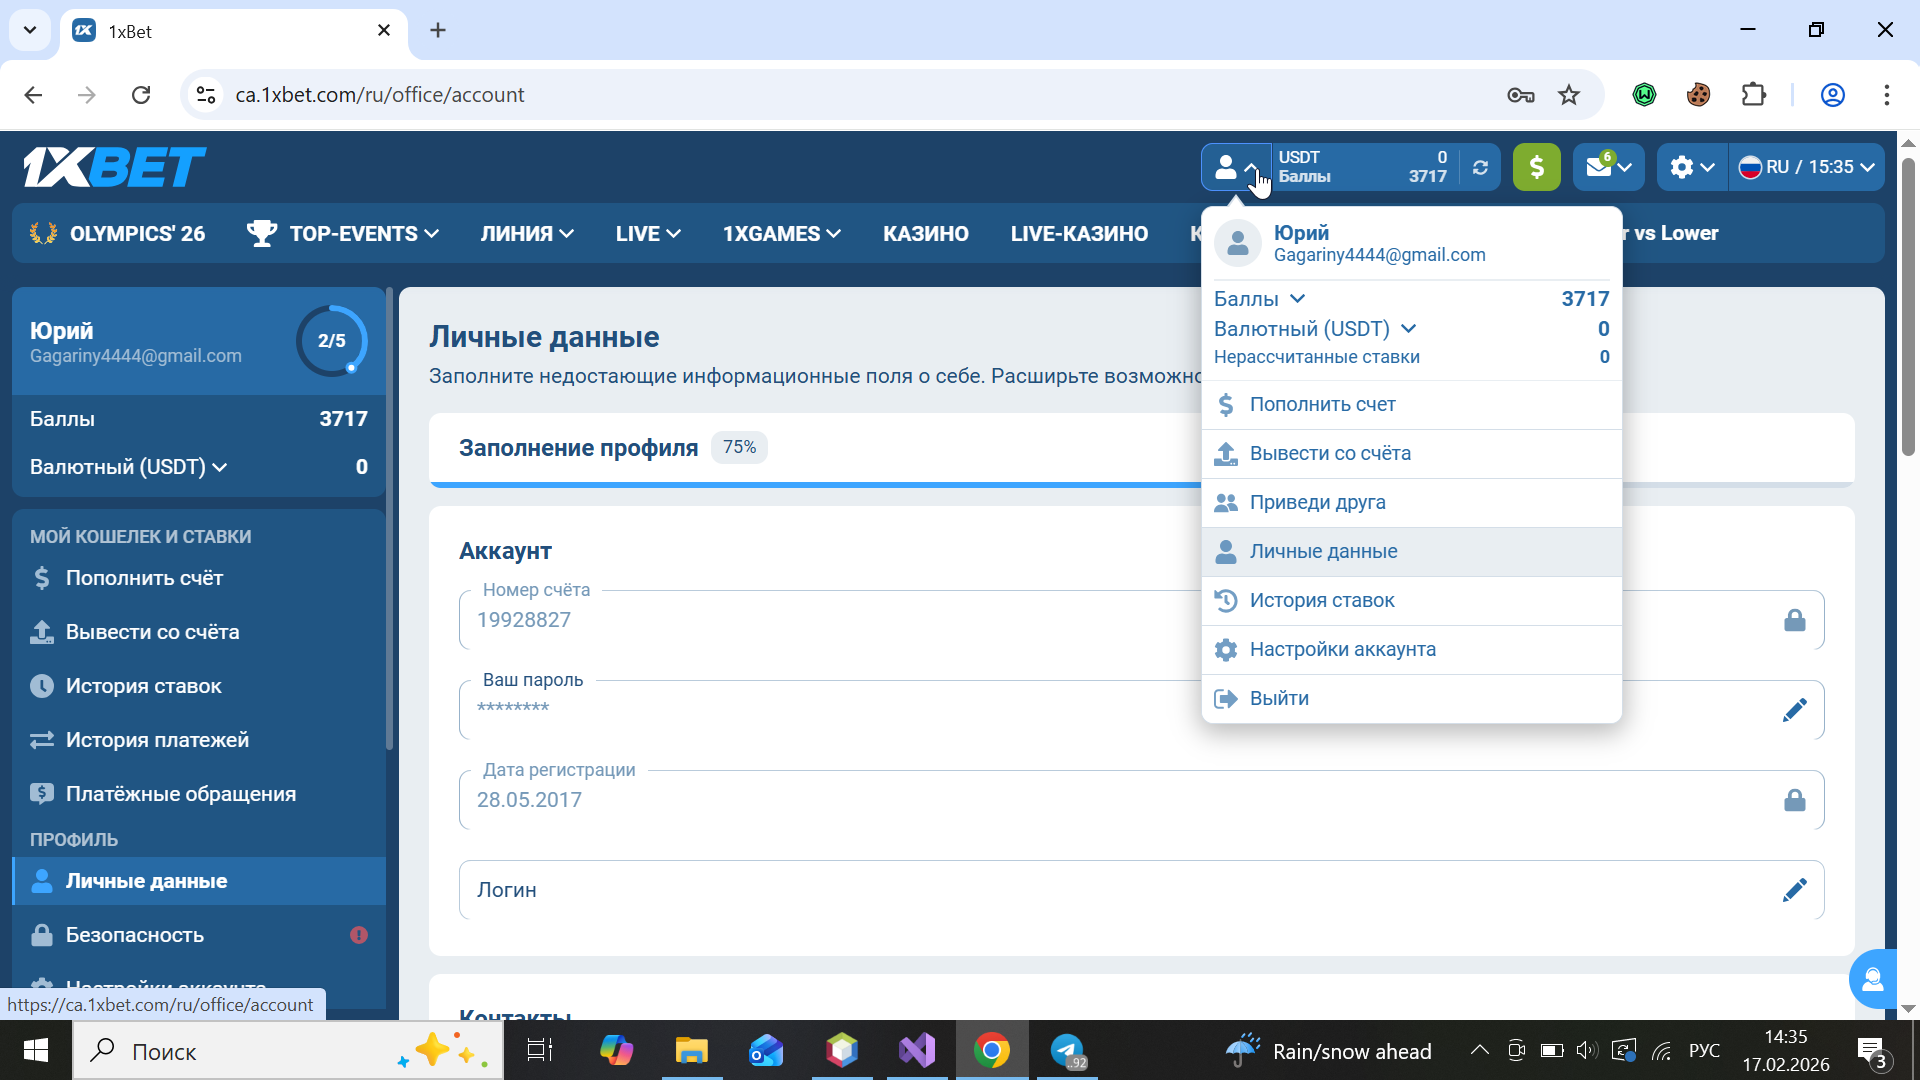Image resolution: width=1920 pixels, height=1080 pixels.
Task: Refresh the USDT balance in header
Action: tap(1480, 167)
